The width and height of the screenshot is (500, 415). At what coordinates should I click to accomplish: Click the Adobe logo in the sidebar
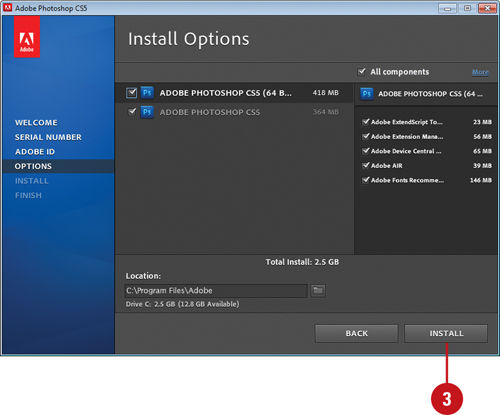(x=27, y=37)
